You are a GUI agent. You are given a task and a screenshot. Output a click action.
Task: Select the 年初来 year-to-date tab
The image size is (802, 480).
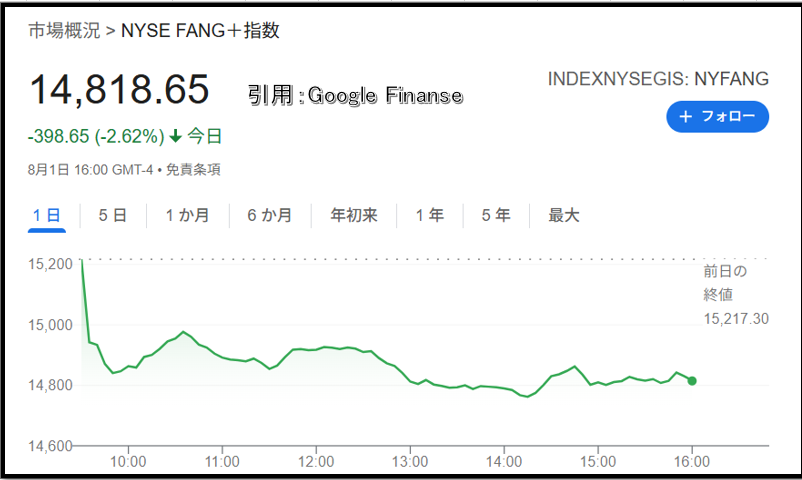pyautogui.click(x=353, y=215)
